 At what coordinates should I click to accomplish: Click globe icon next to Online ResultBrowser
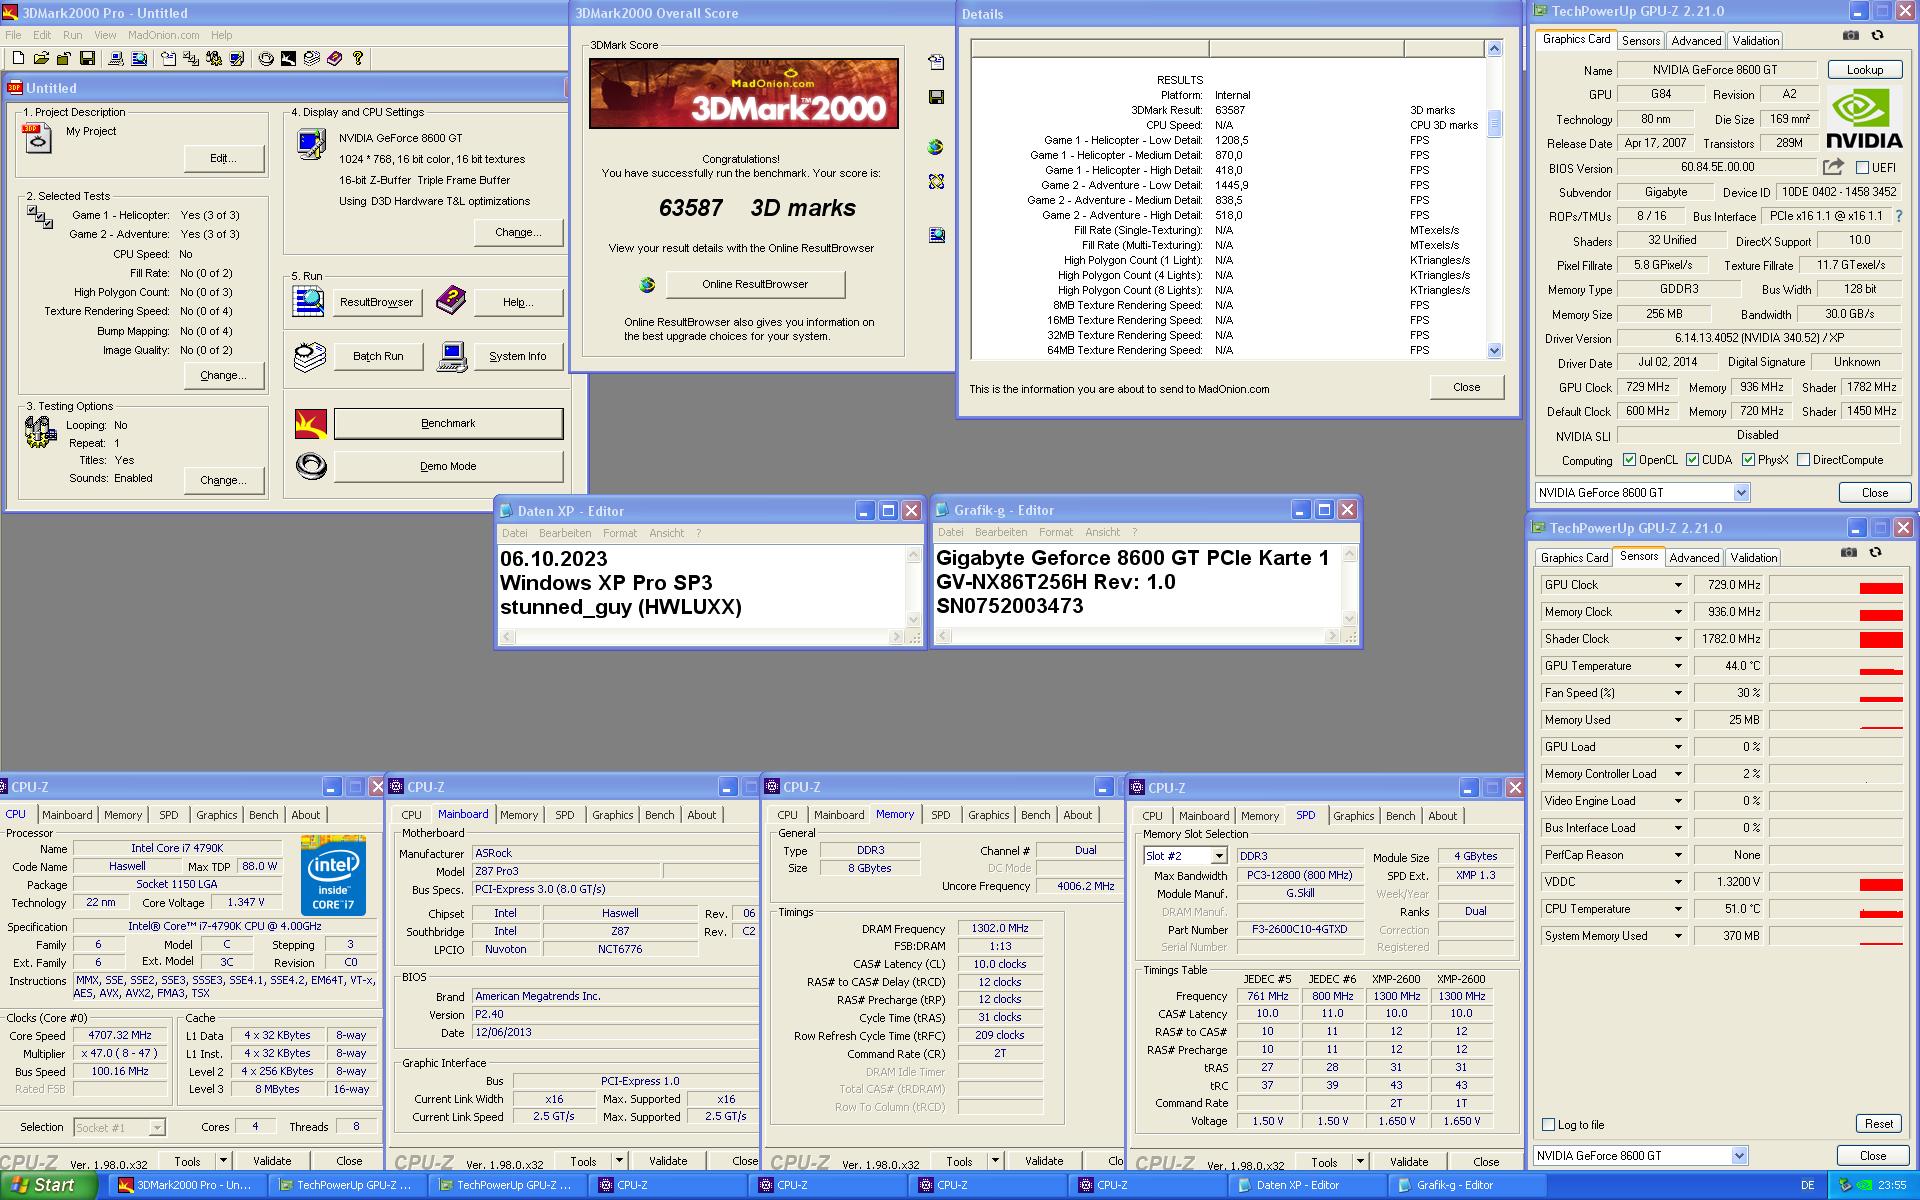(647, 285)
